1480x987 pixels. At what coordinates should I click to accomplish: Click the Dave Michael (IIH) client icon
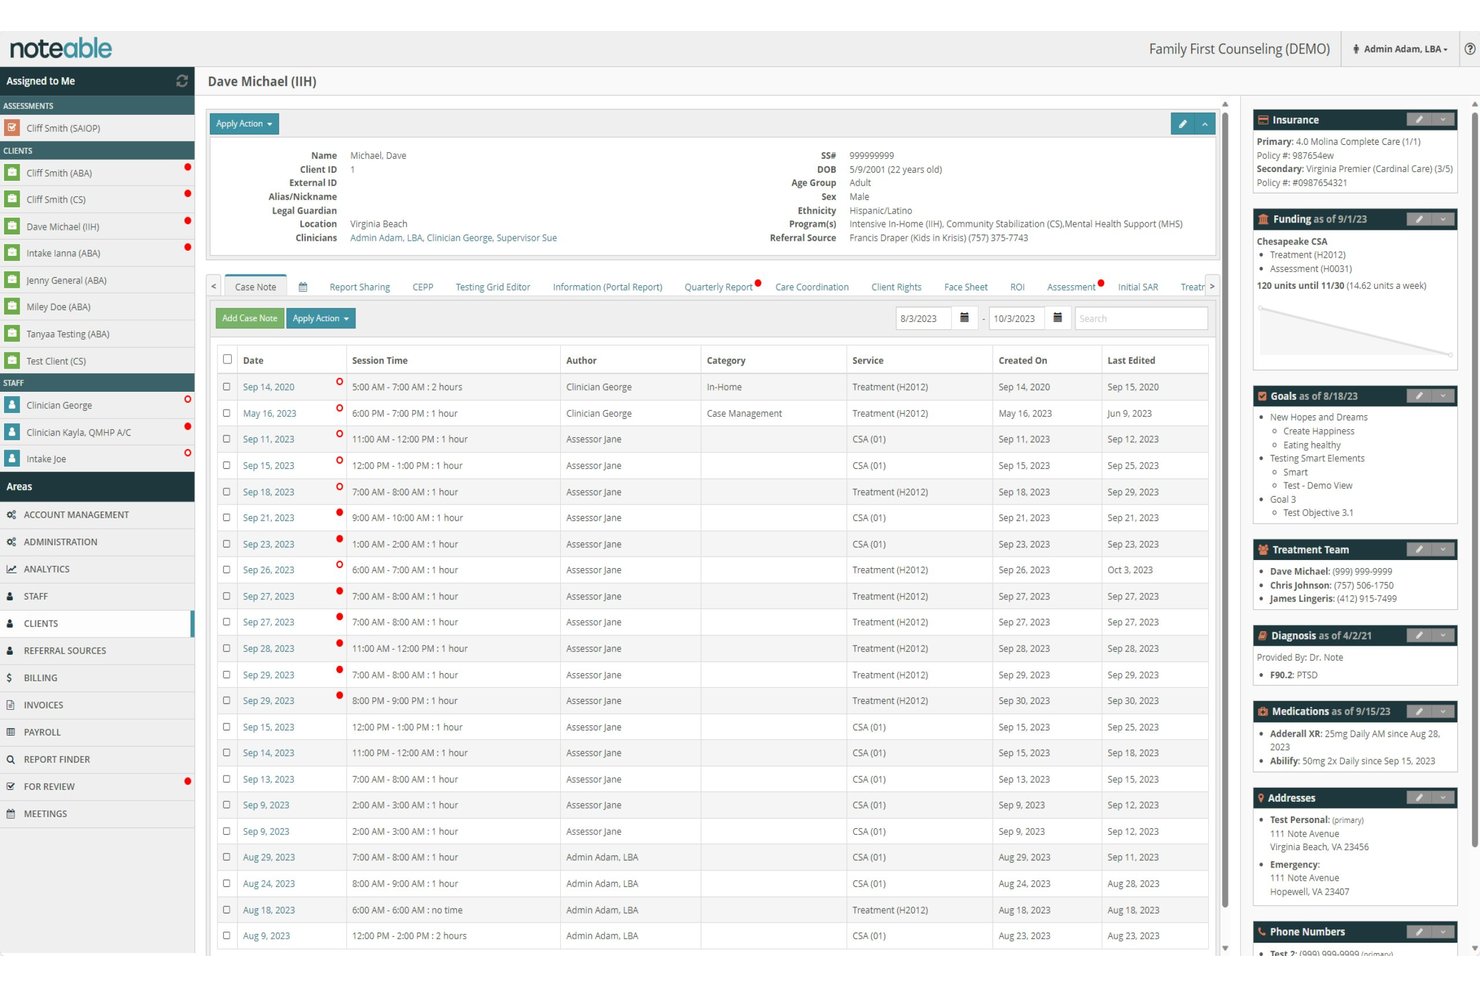[12, 226]
